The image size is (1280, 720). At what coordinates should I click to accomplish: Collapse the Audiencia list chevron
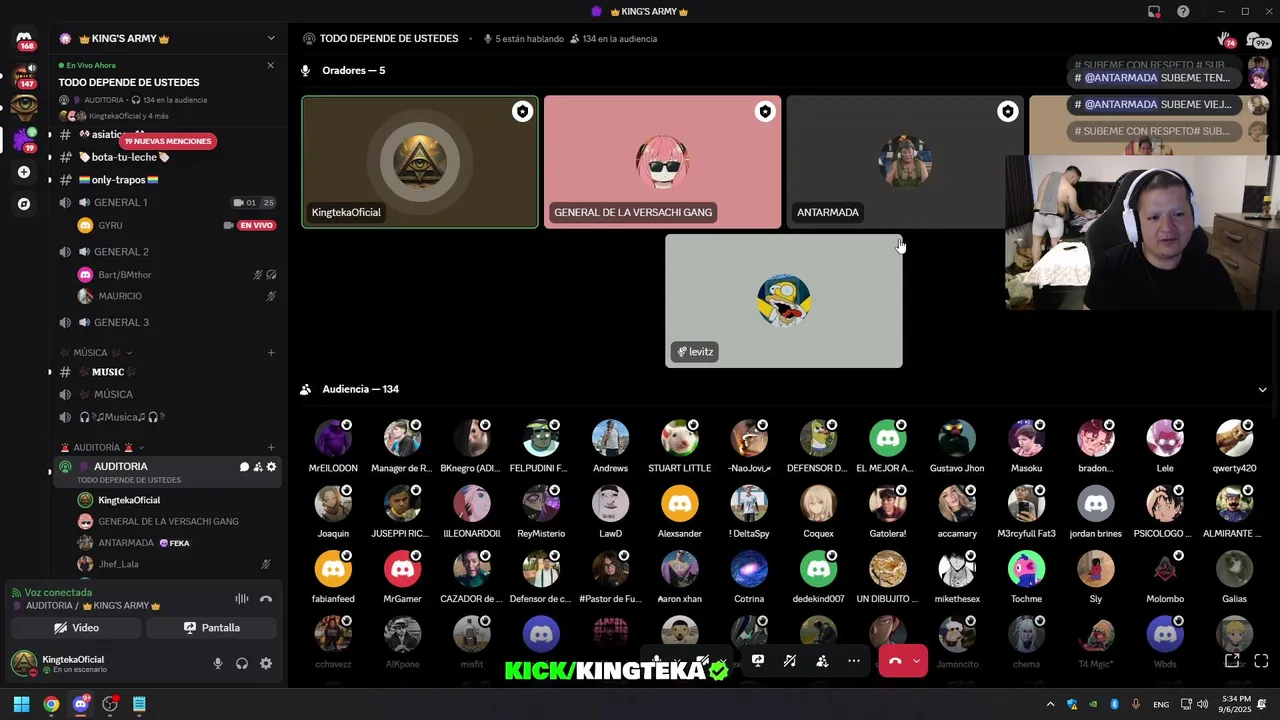point(1262,390)
